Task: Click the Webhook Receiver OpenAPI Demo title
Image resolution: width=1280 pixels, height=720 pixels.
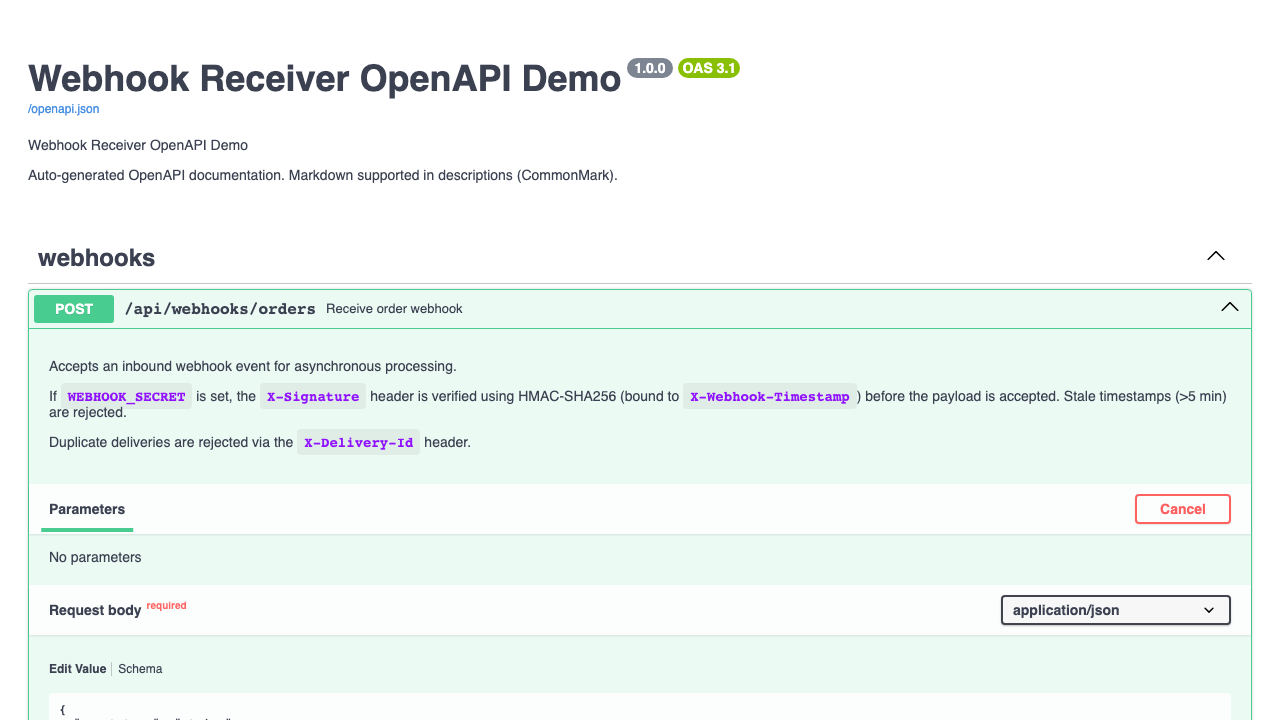Action: click(325, 78)
